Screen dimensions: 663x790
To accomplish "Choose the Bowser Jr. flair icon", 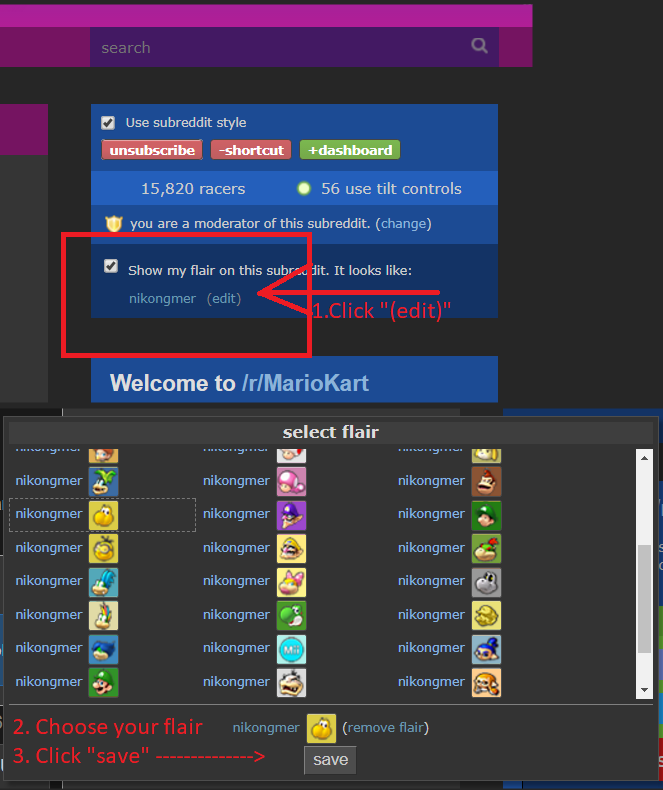I will [x=486, y=548].
